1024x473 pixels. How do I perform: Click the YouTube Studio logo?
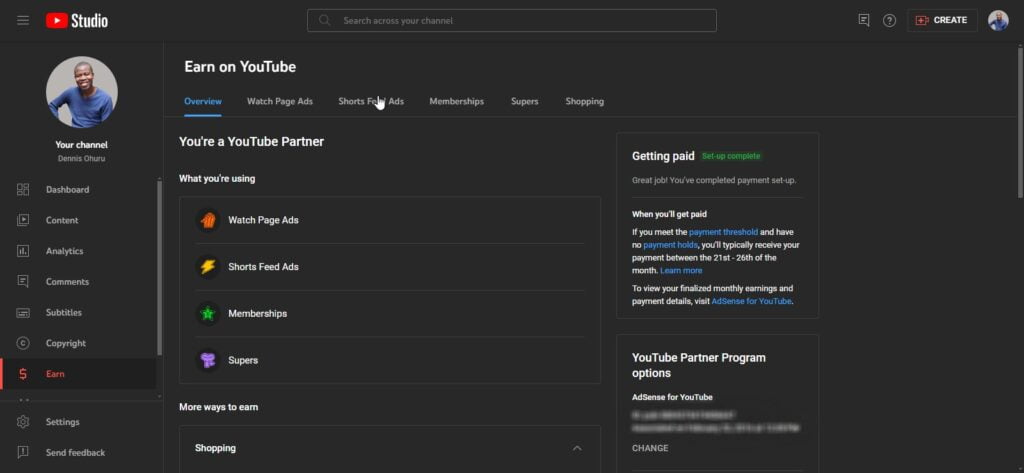pyautogui.click(x=77, y=20)
